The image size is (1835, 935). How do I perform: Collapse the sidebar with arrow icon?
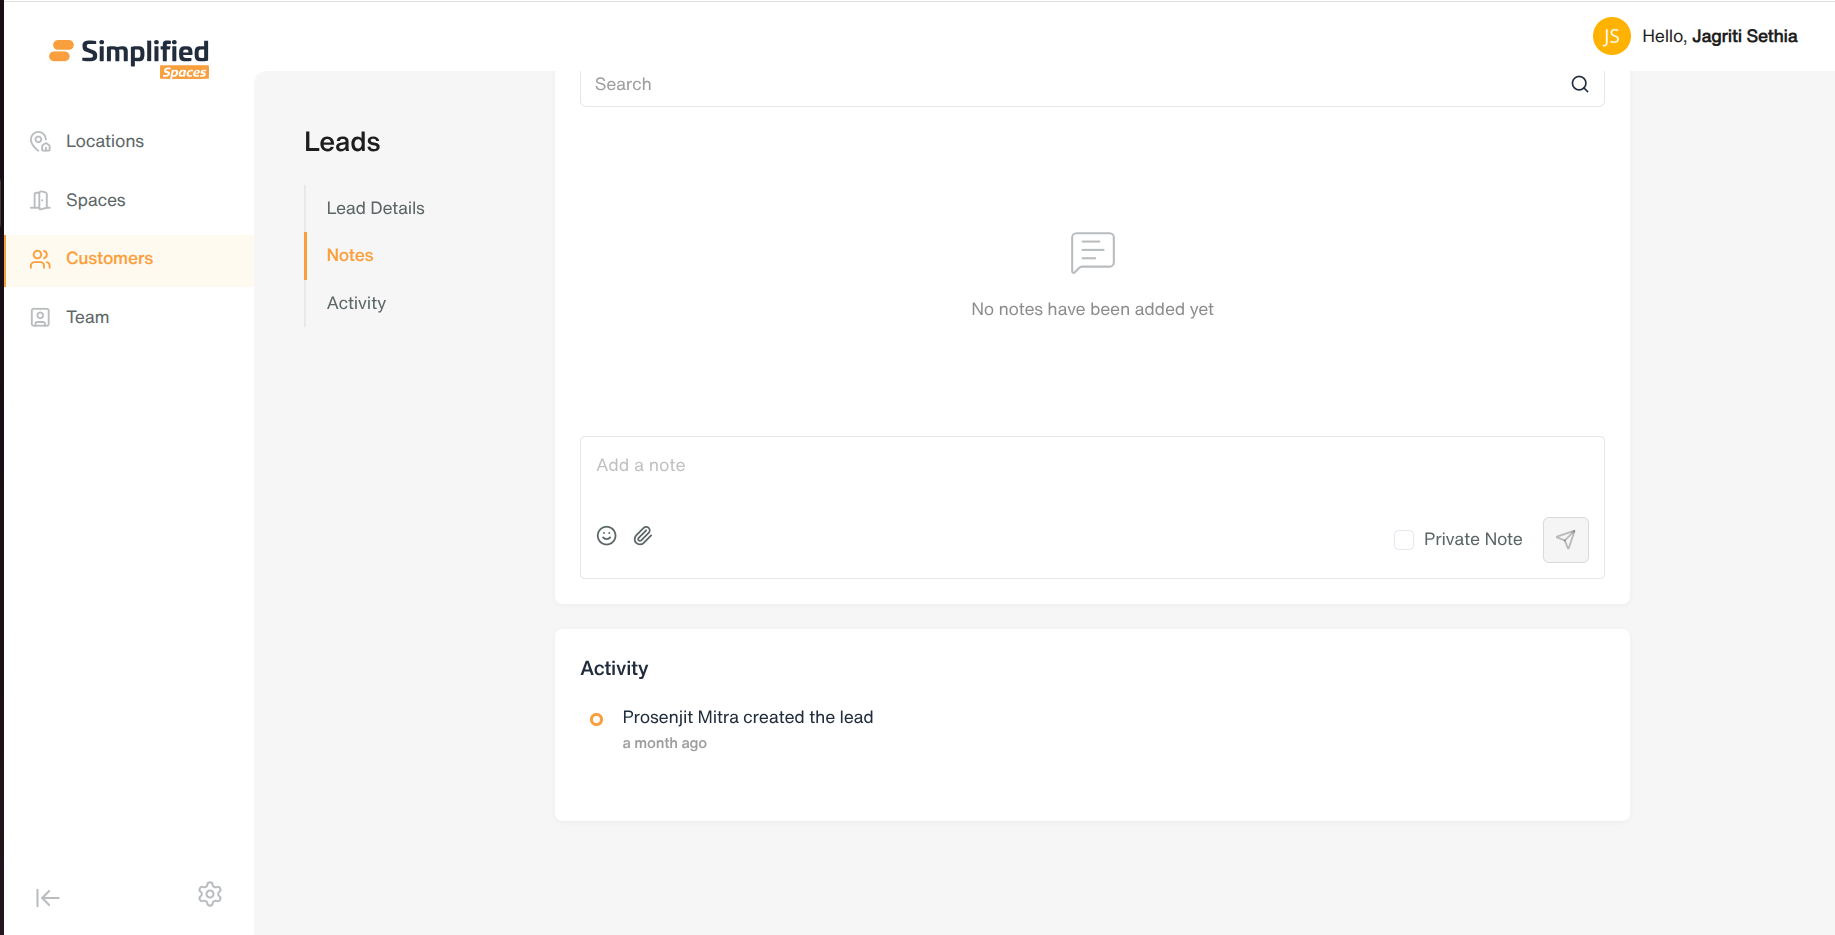point(47,898)
